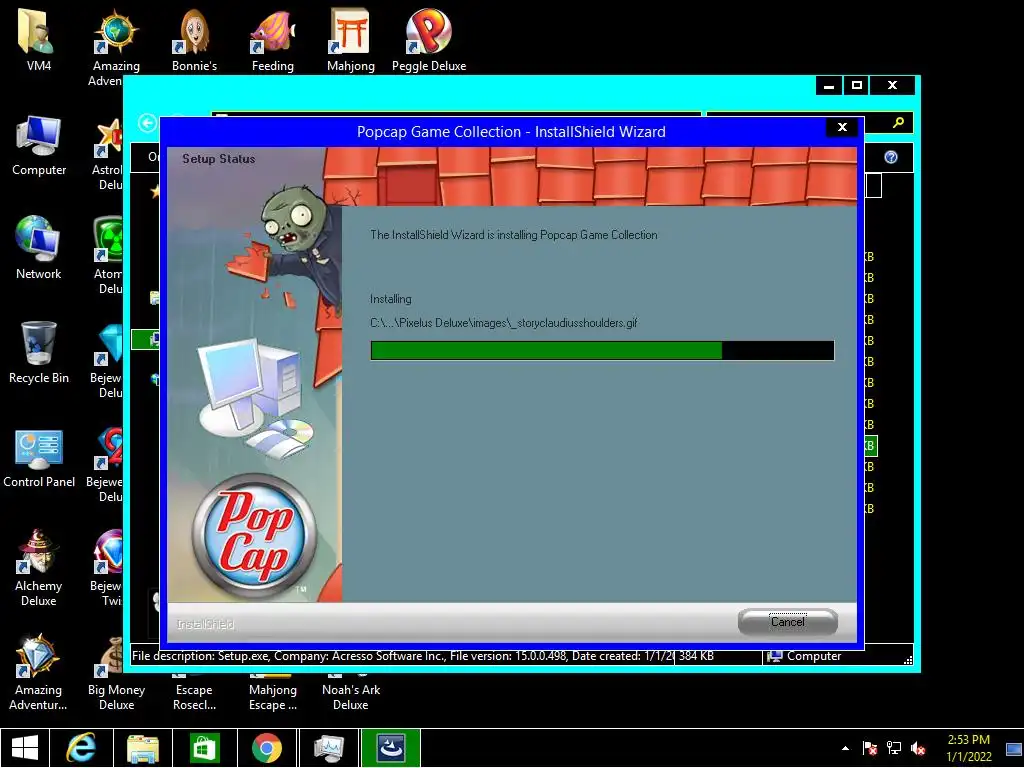
Task: Open Control Panel desktop icon
Action: pyautogui.click(x=39, y=457)
